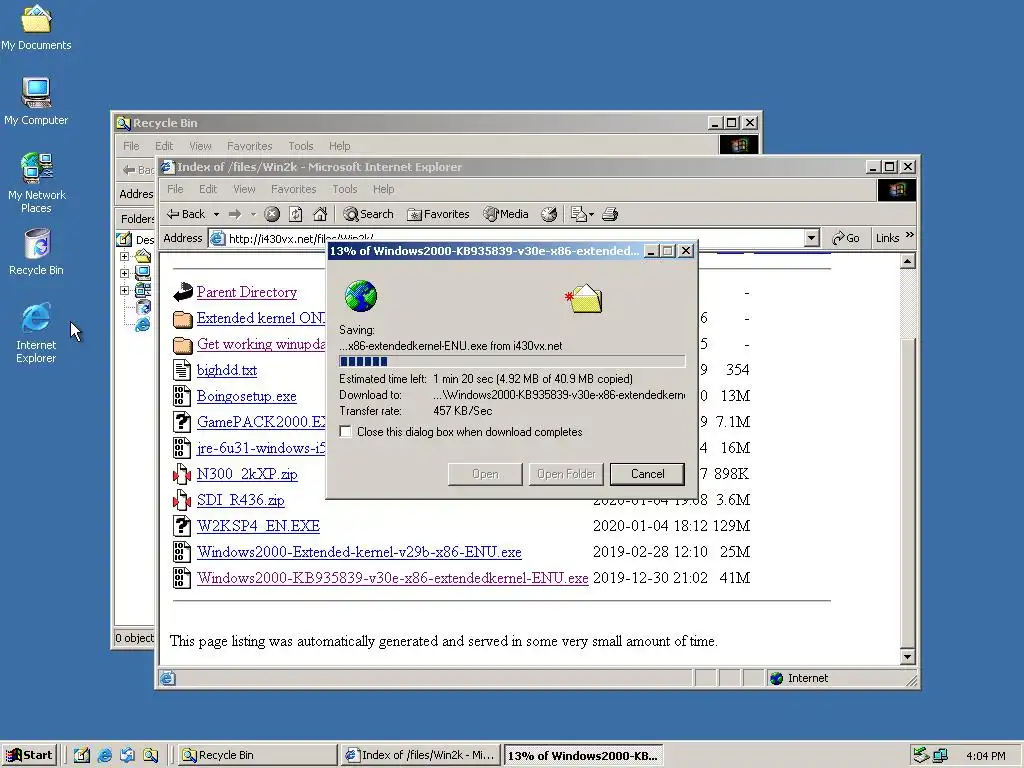Viewport: 1024px width, 768px height.
Task: Click folder icon beside Extended kernel link
Action: click(182, 319)
